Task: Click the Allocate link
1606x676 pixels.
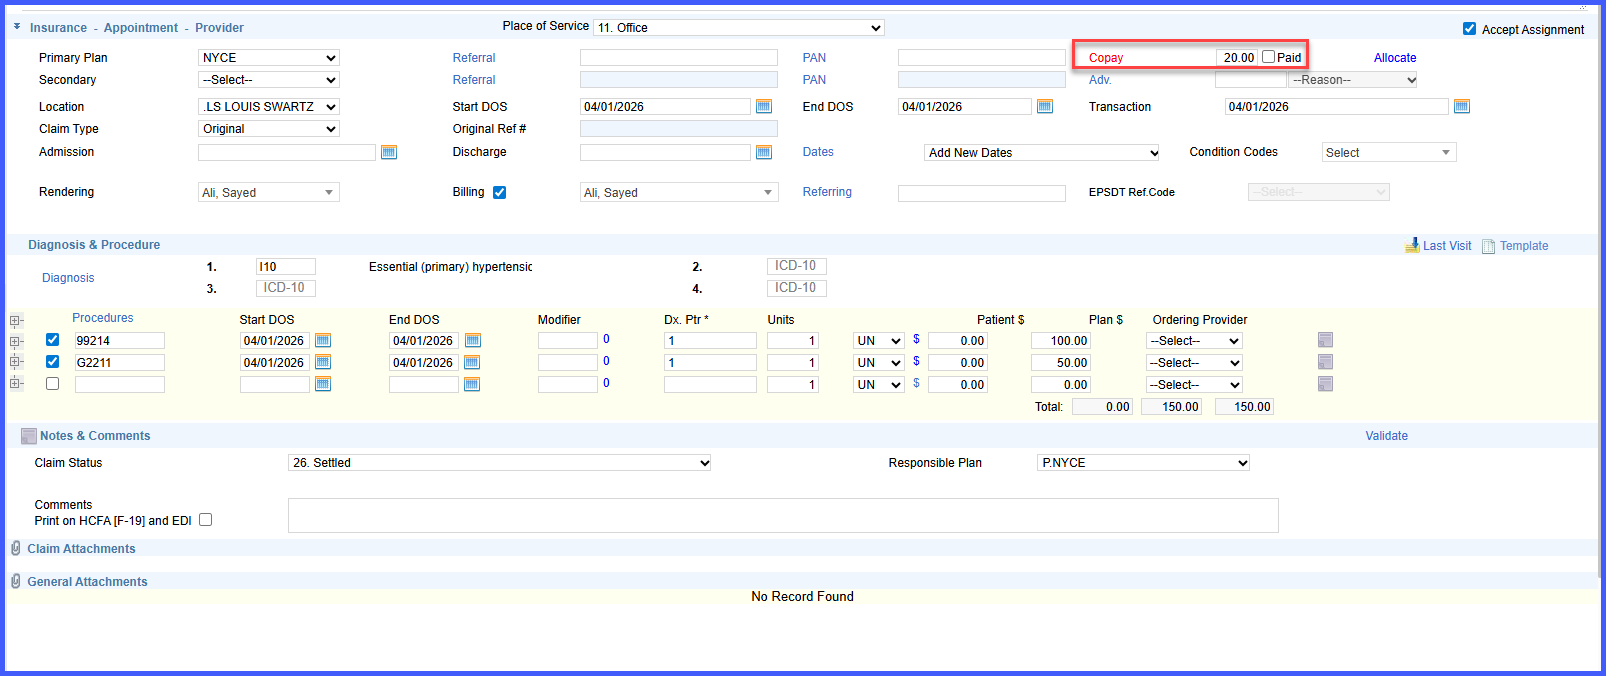Action: (1395, 58)
